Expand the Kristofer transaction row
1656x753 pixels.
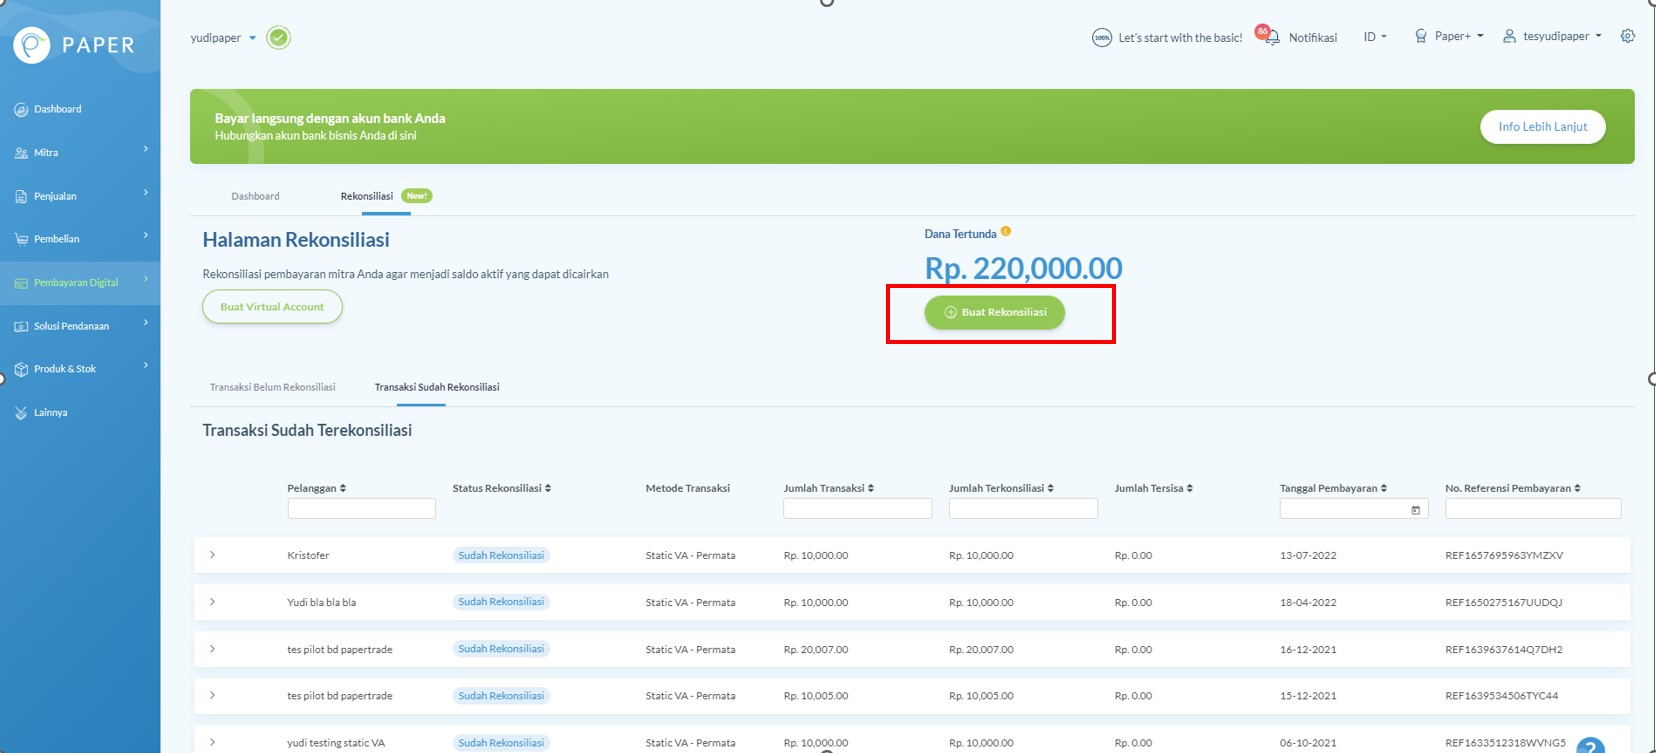(212, 555)
